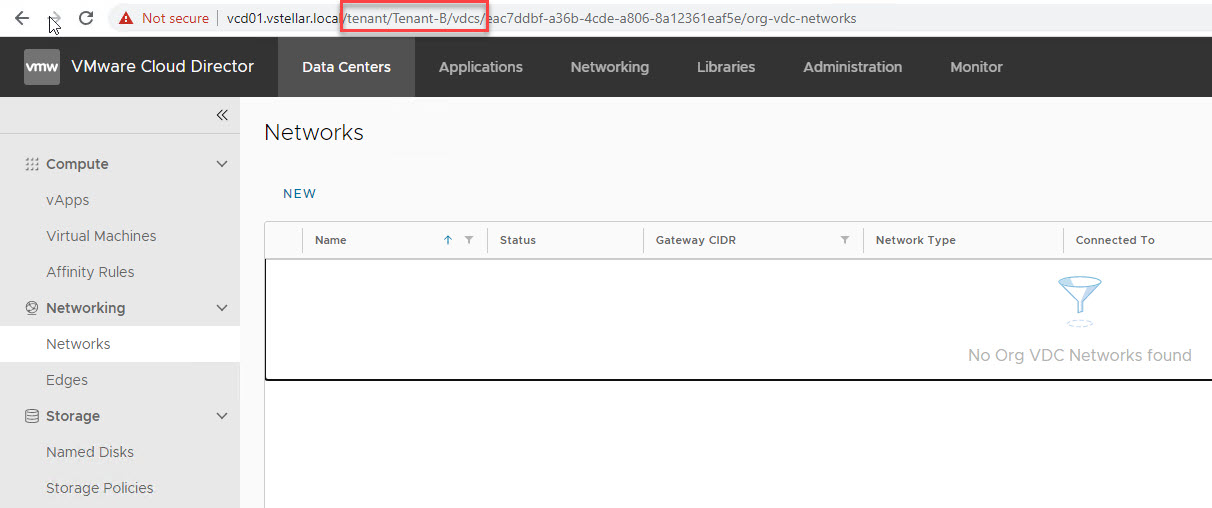1212x508 pixels.
Task: Click NEW to create a network
Action: click(x=299, y=194)
